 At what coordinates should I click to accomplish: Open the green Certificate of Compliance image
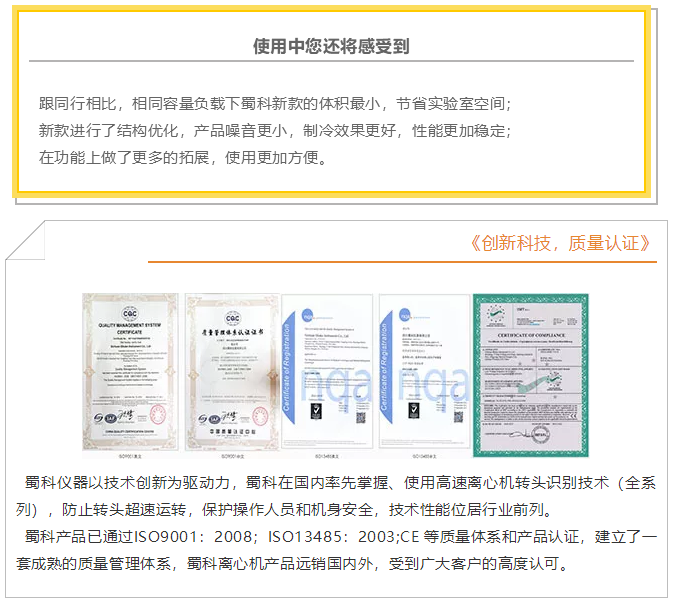(x=531, y=375)
